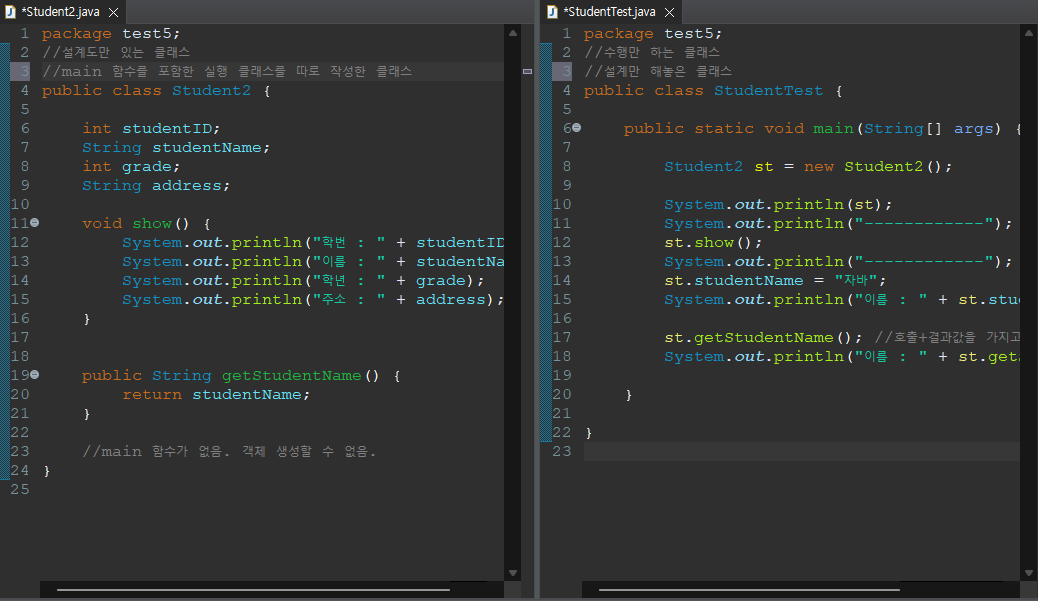Close the StudentTest.java editor tab
The width and height of the screenshot is (1038, 601).
(669, 13)
